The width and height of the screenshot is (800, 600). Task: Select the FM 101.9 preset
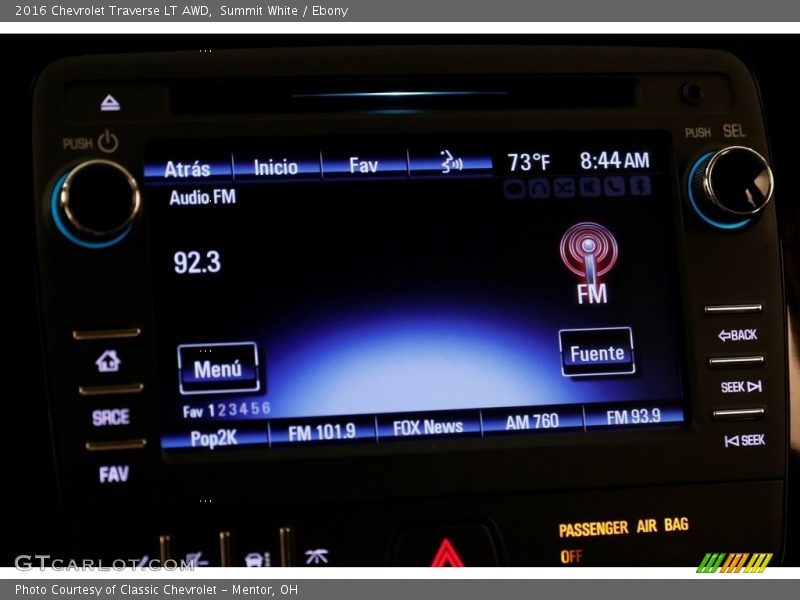(322, 432)
